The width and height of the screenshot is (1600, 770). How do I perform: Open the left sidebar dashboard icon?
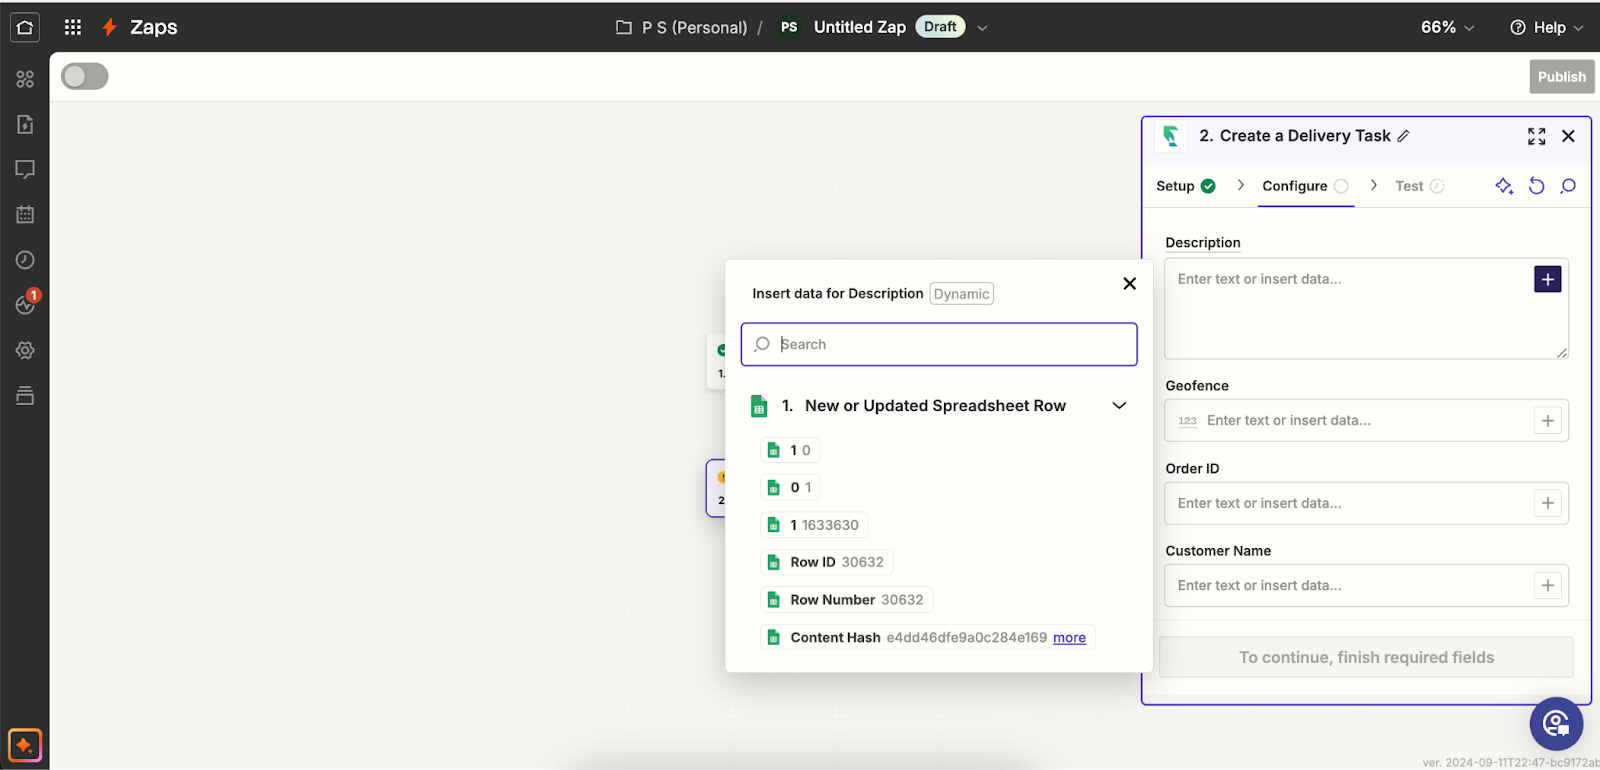point(25,79)
